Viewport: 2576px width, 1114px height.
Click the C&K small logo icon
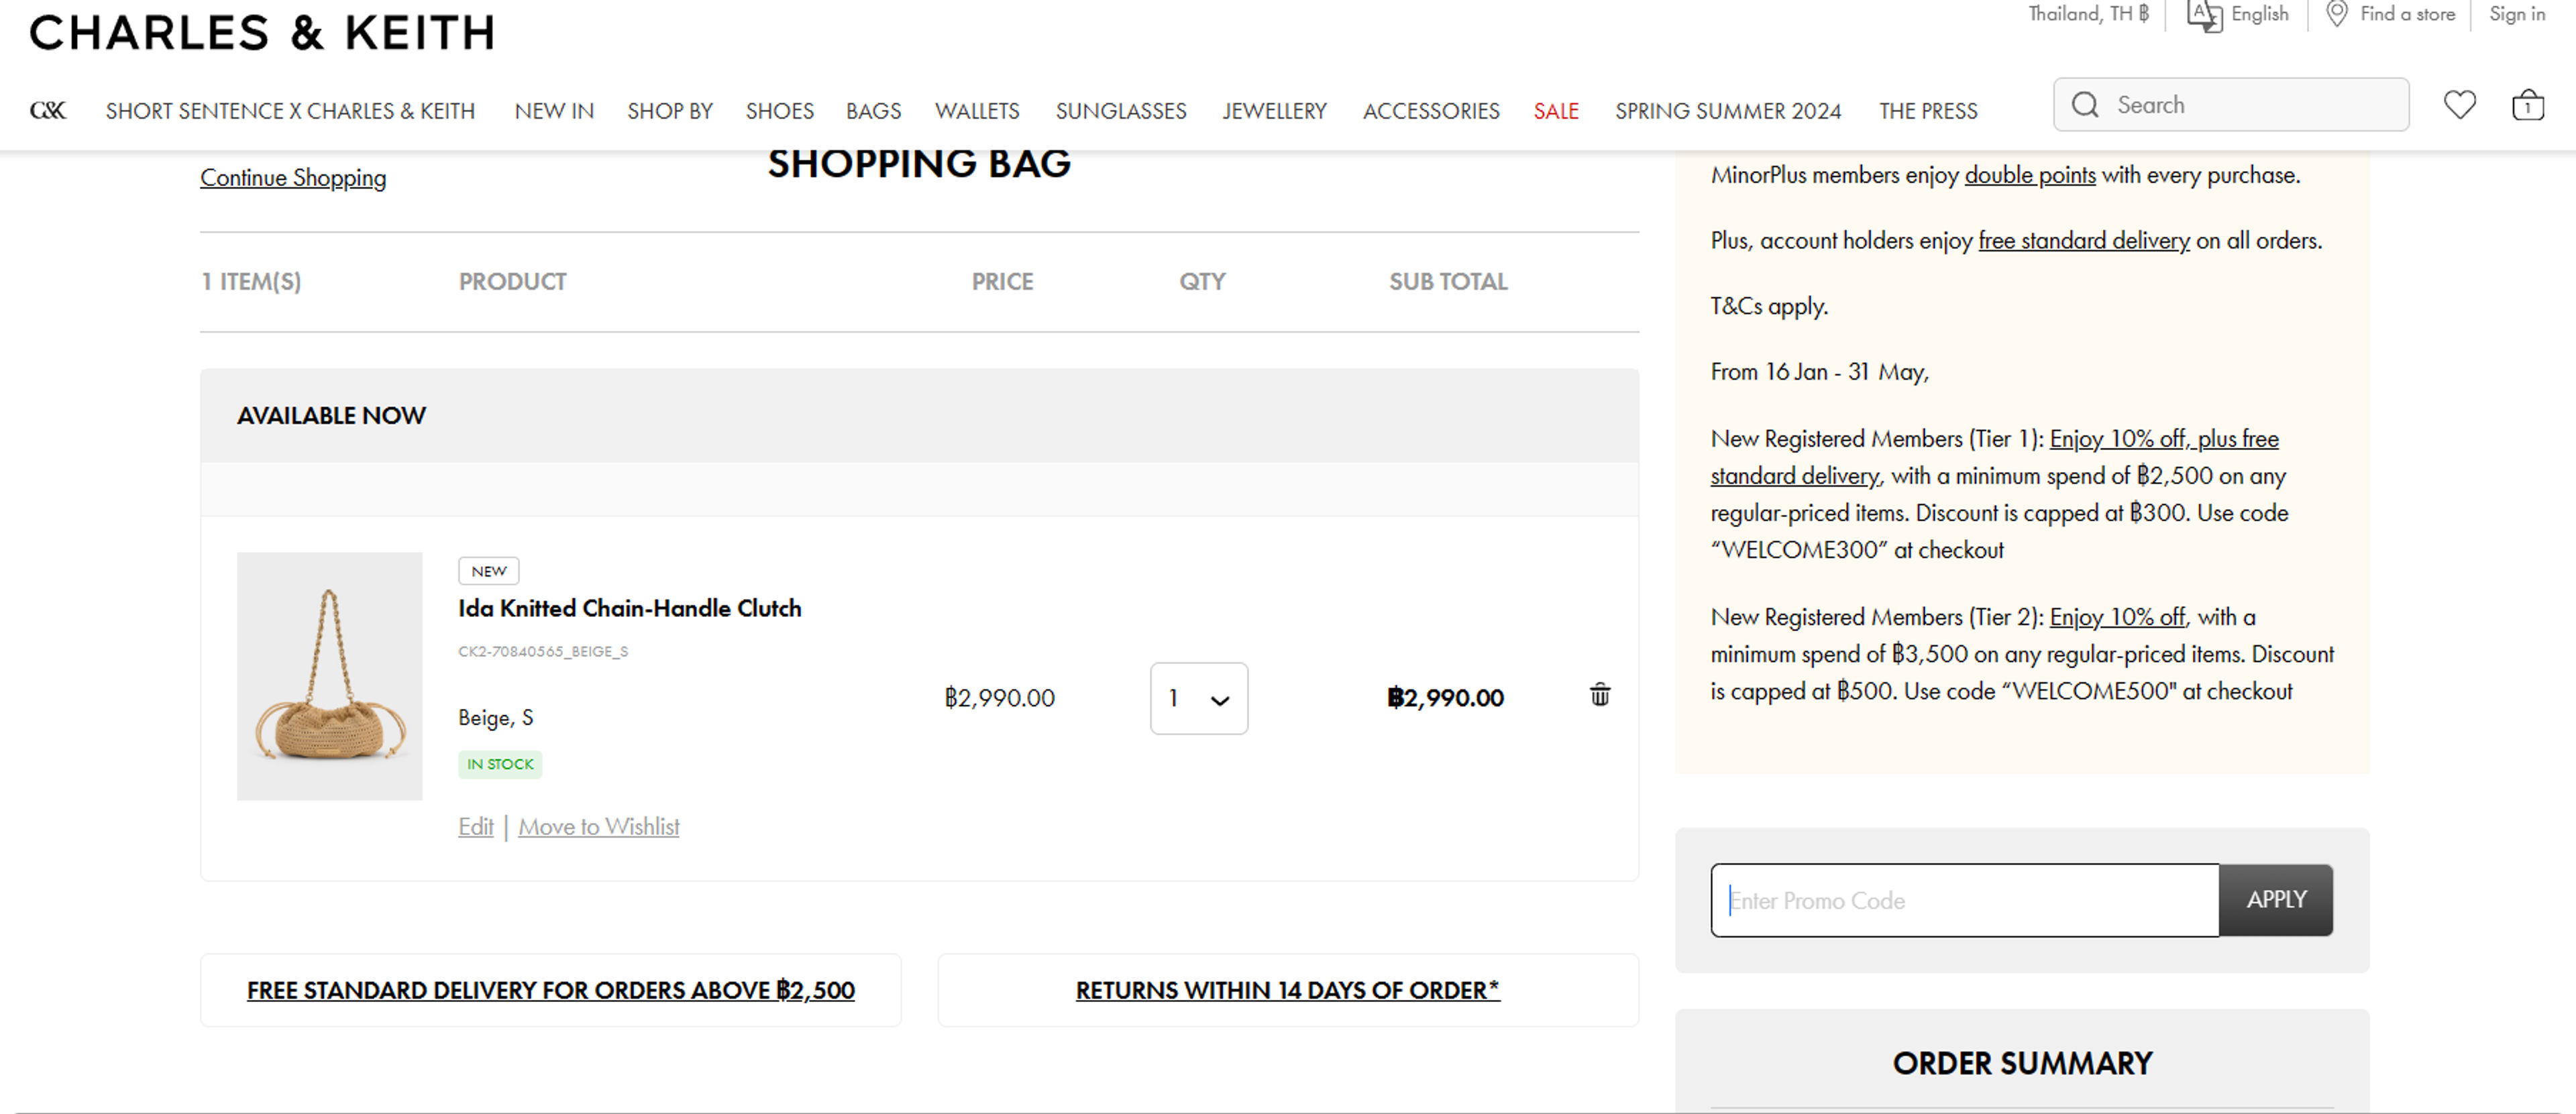click(47, 111)
